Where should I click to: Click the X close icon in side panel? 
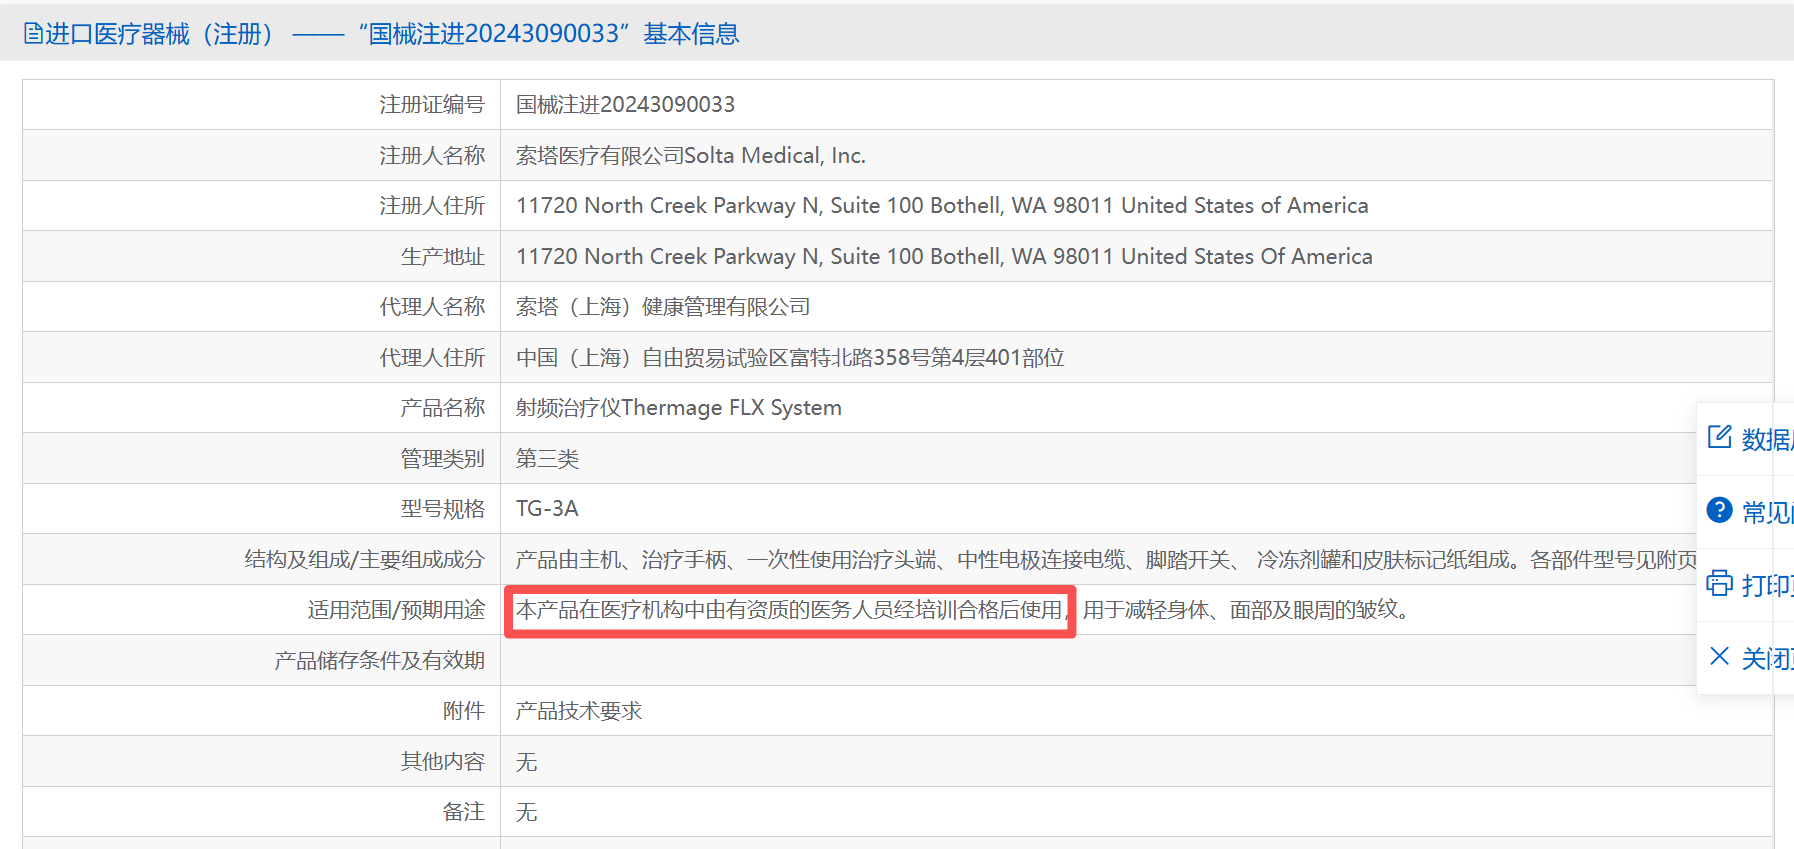click(x=1719, y=656)
